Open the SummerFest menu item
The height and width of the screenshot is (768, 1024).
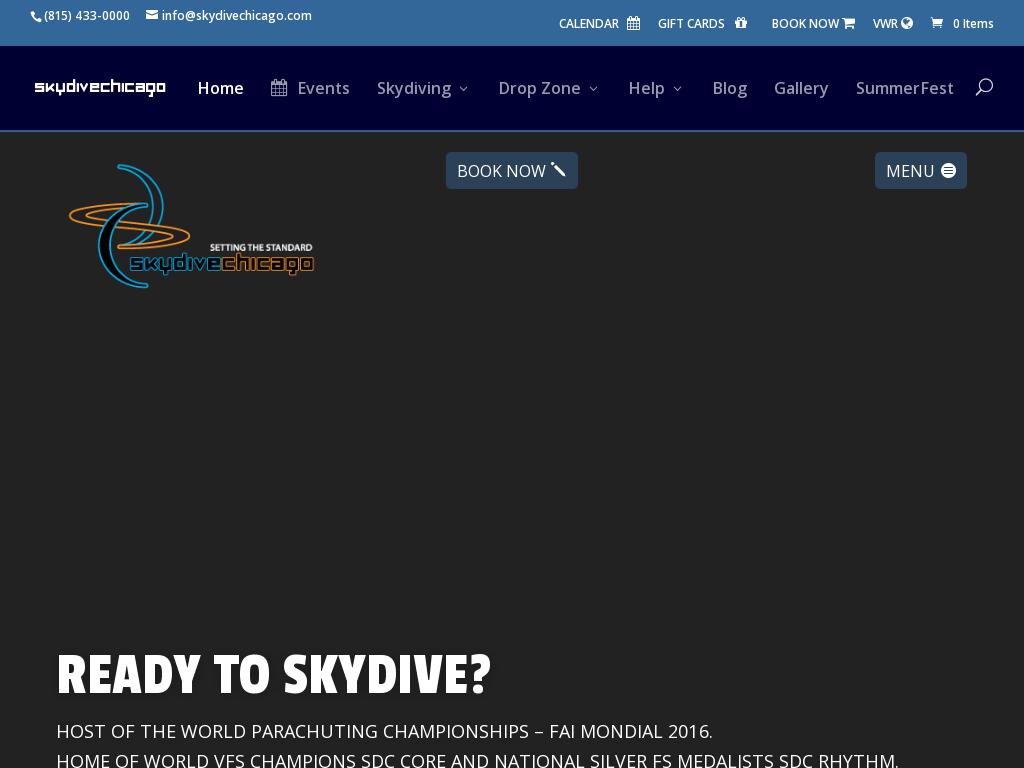[x=904, y=88]
